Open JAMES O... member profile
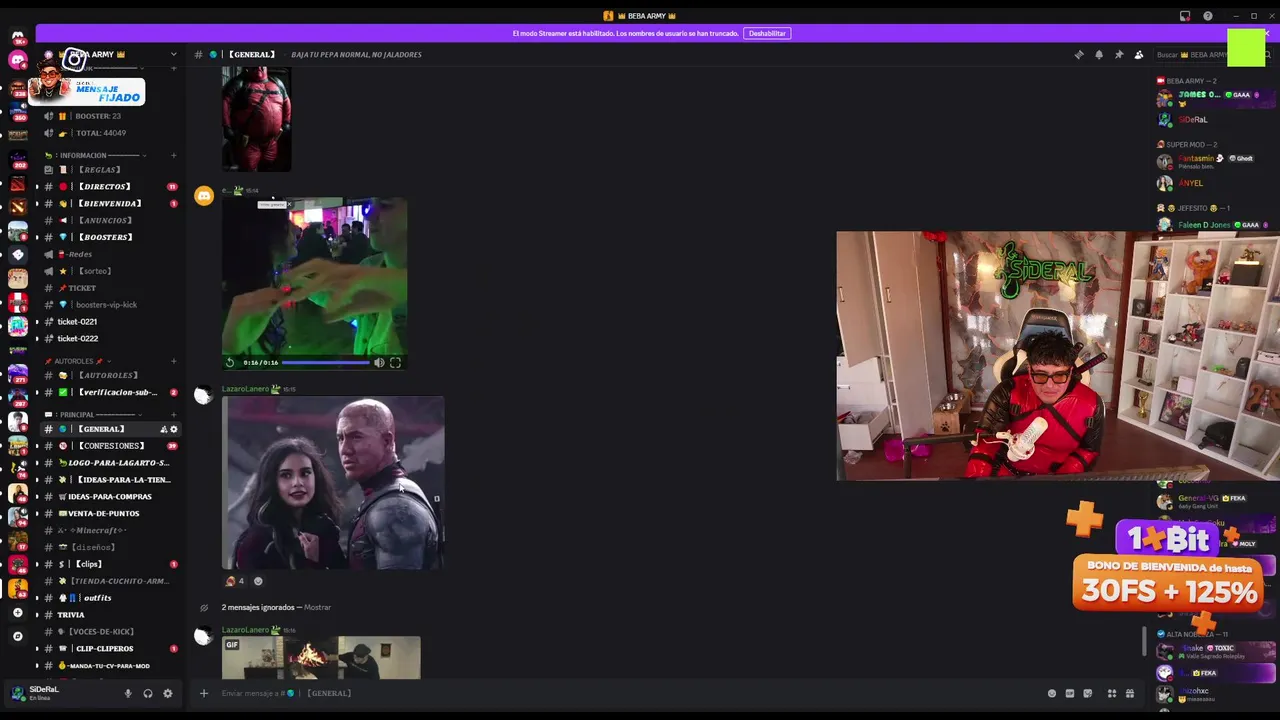 pyautogui.click(x=1215, y=98)
